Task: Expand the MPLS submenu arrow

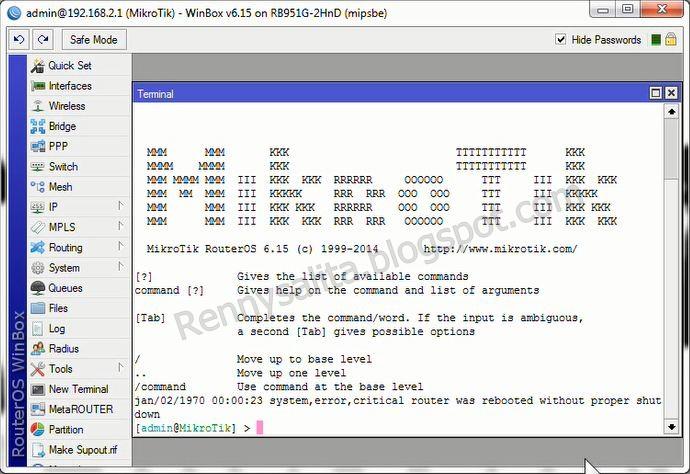Action: click(121, 226)
